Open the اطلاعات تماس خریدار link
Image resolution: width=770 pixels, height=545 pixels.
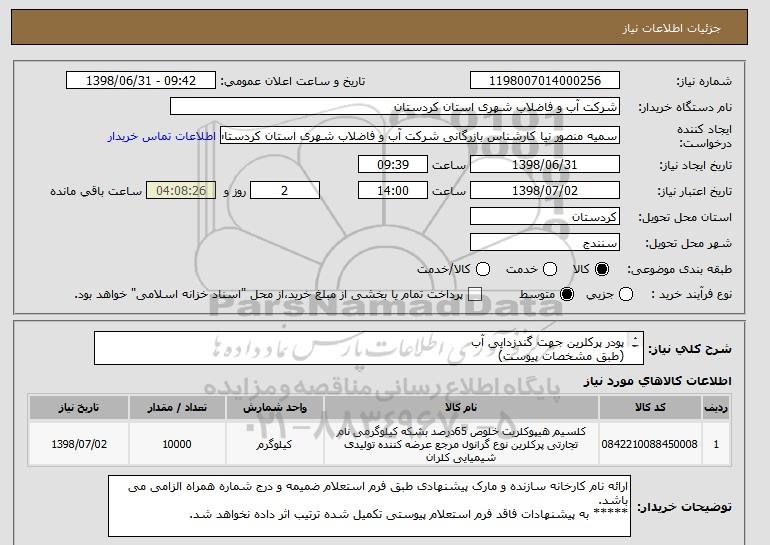(162, 136)
